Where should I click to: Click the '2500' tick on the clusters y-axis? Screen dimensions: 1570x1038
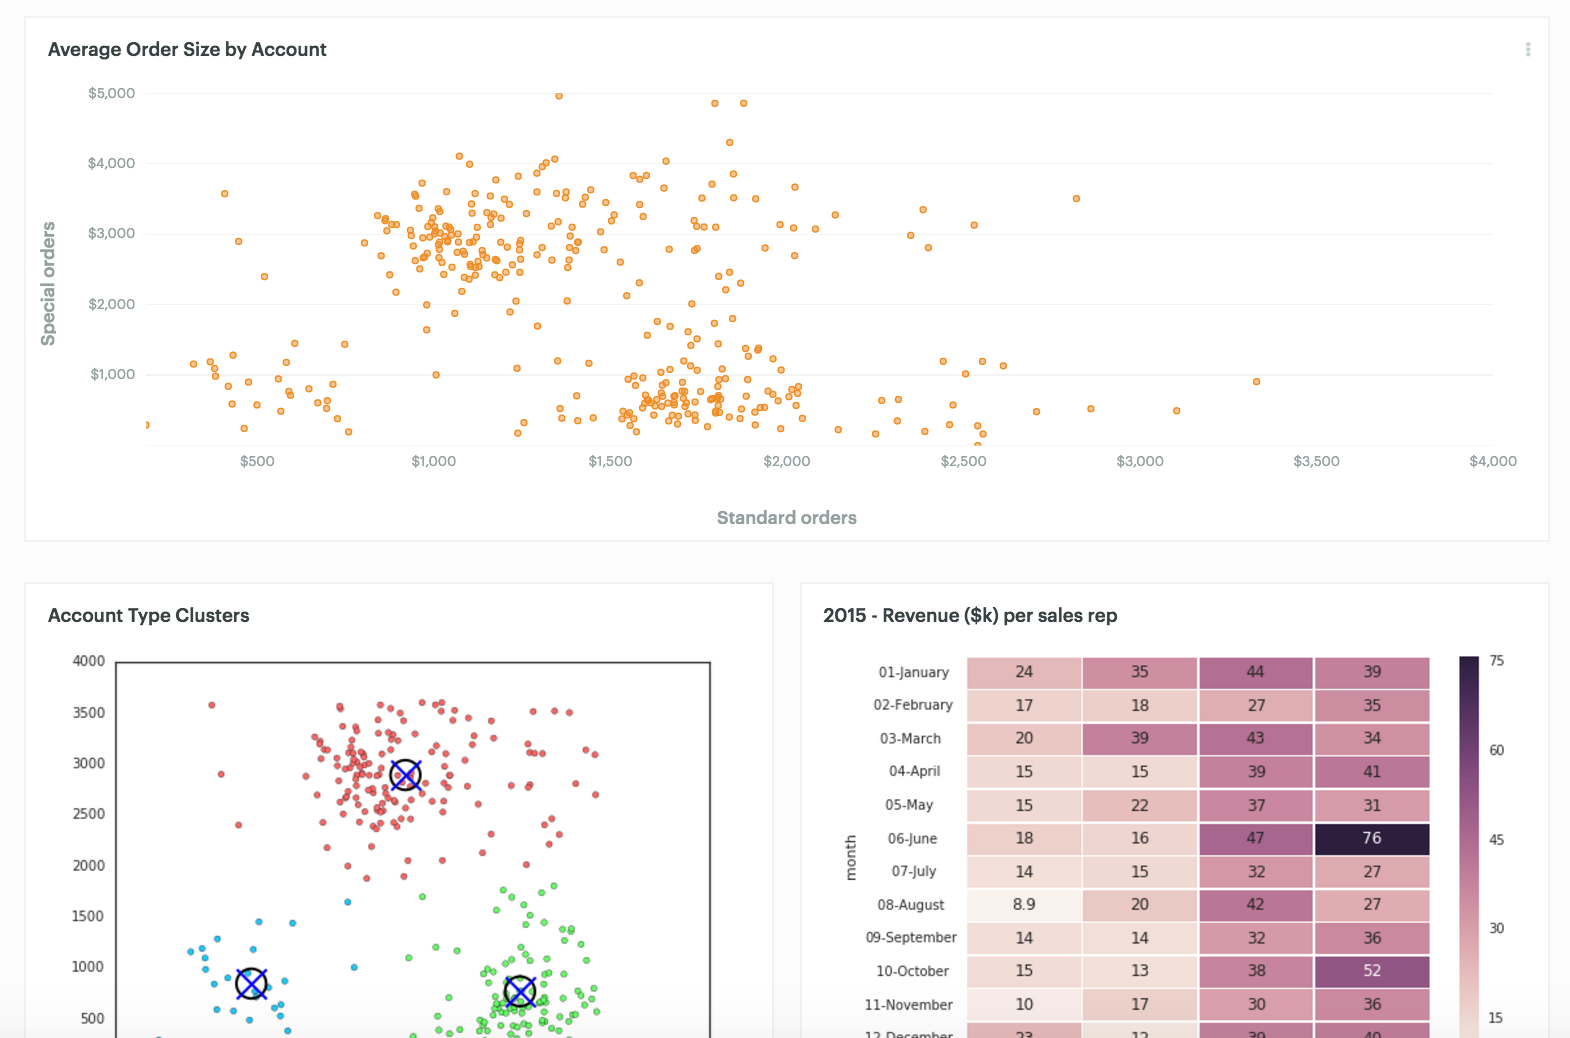tap(89, 814)
